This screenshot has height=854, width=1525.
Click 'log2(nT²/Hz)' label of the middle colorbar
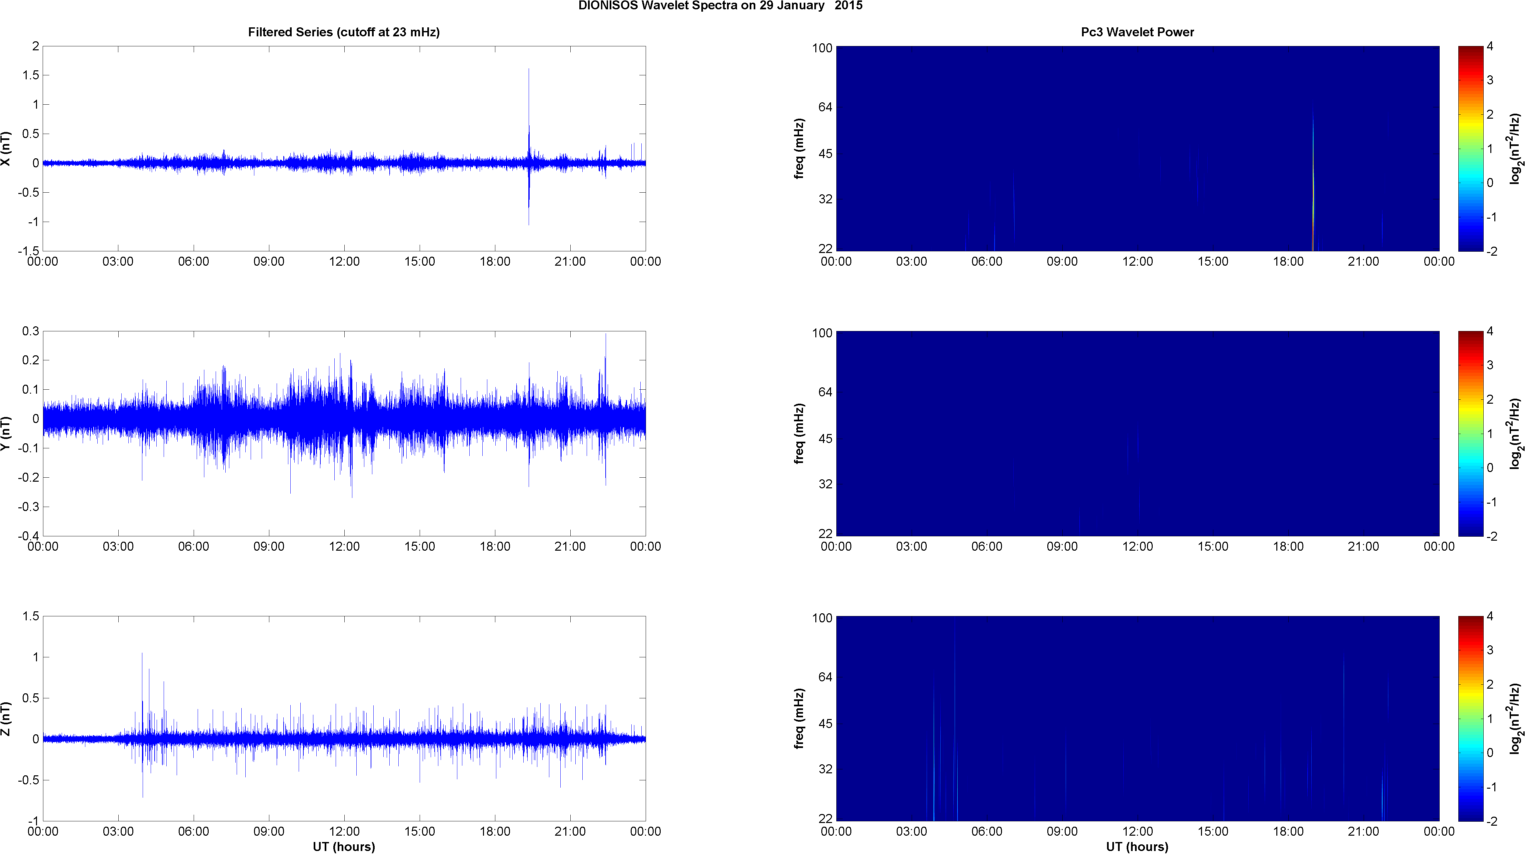point(1516,433)
